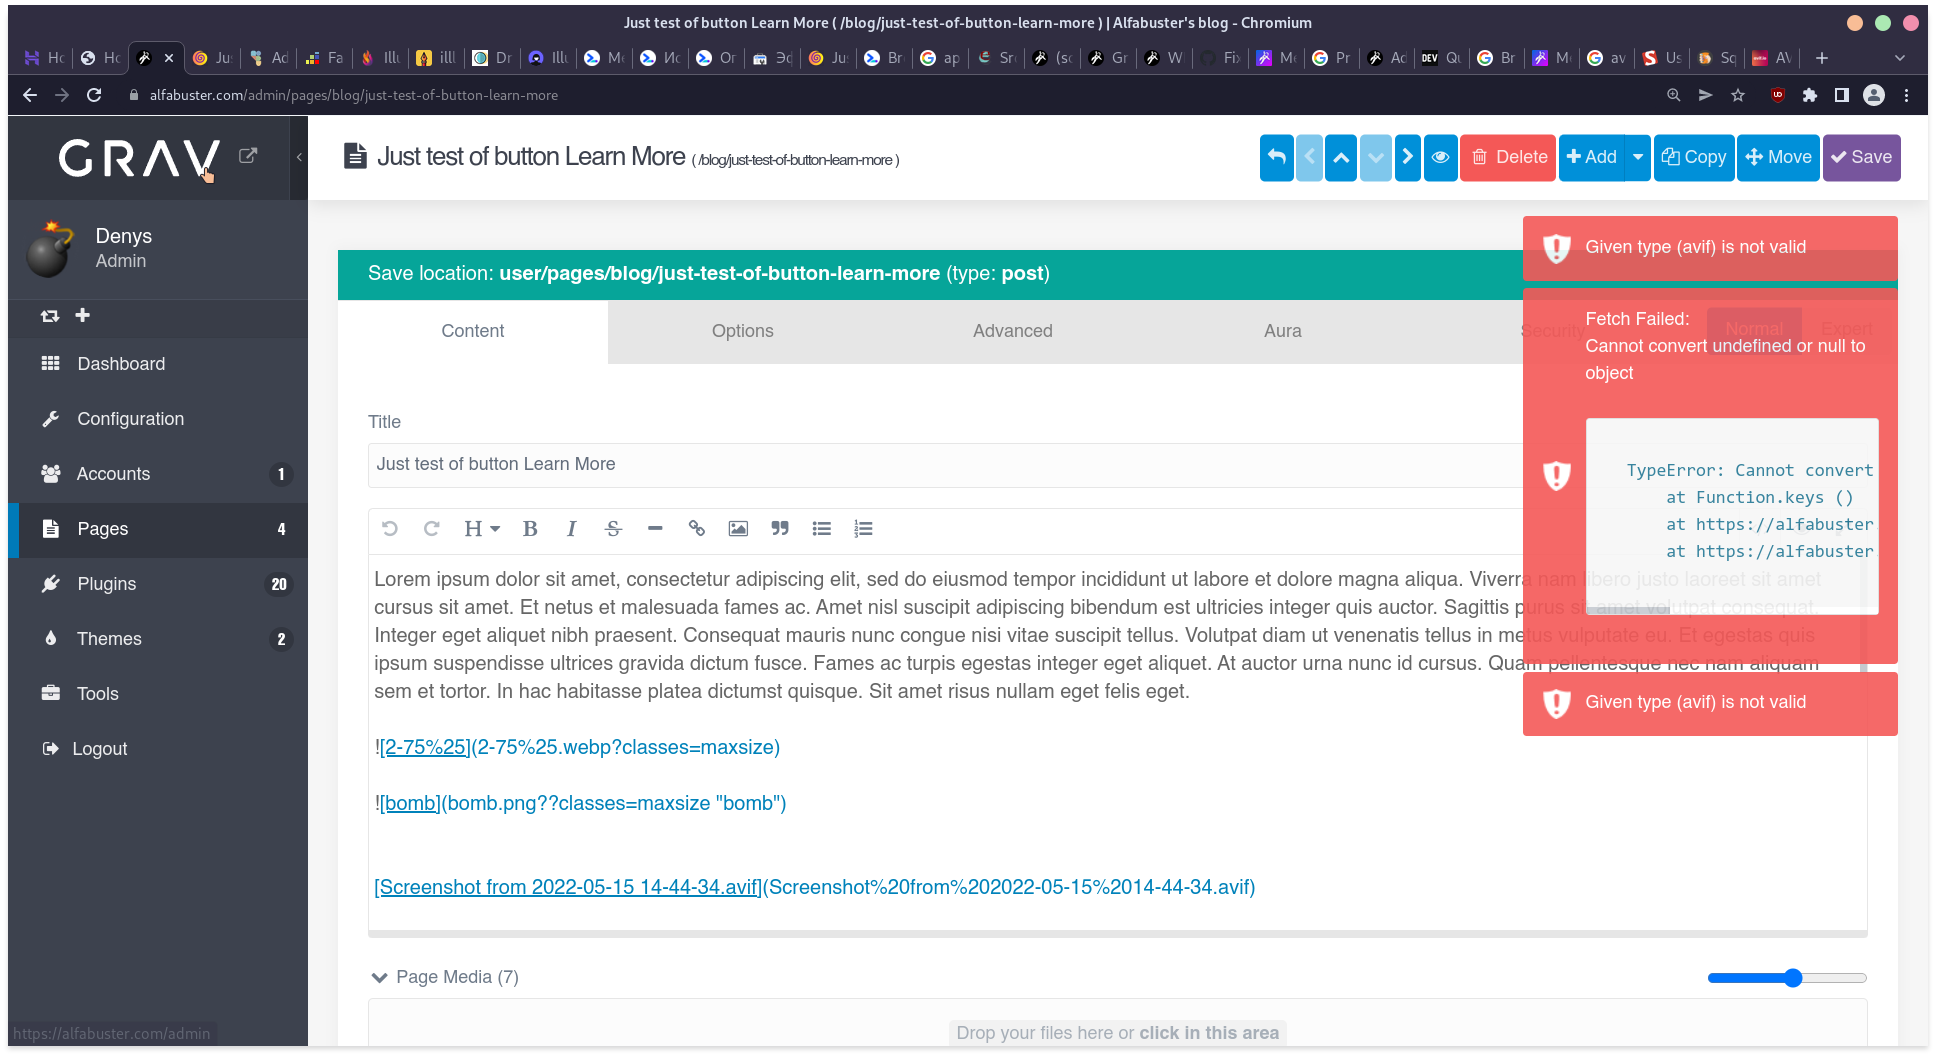Preview page with the eye icon button
The height and width of the screenshot is (1057, 1936).
click(x=1440, y=157)
